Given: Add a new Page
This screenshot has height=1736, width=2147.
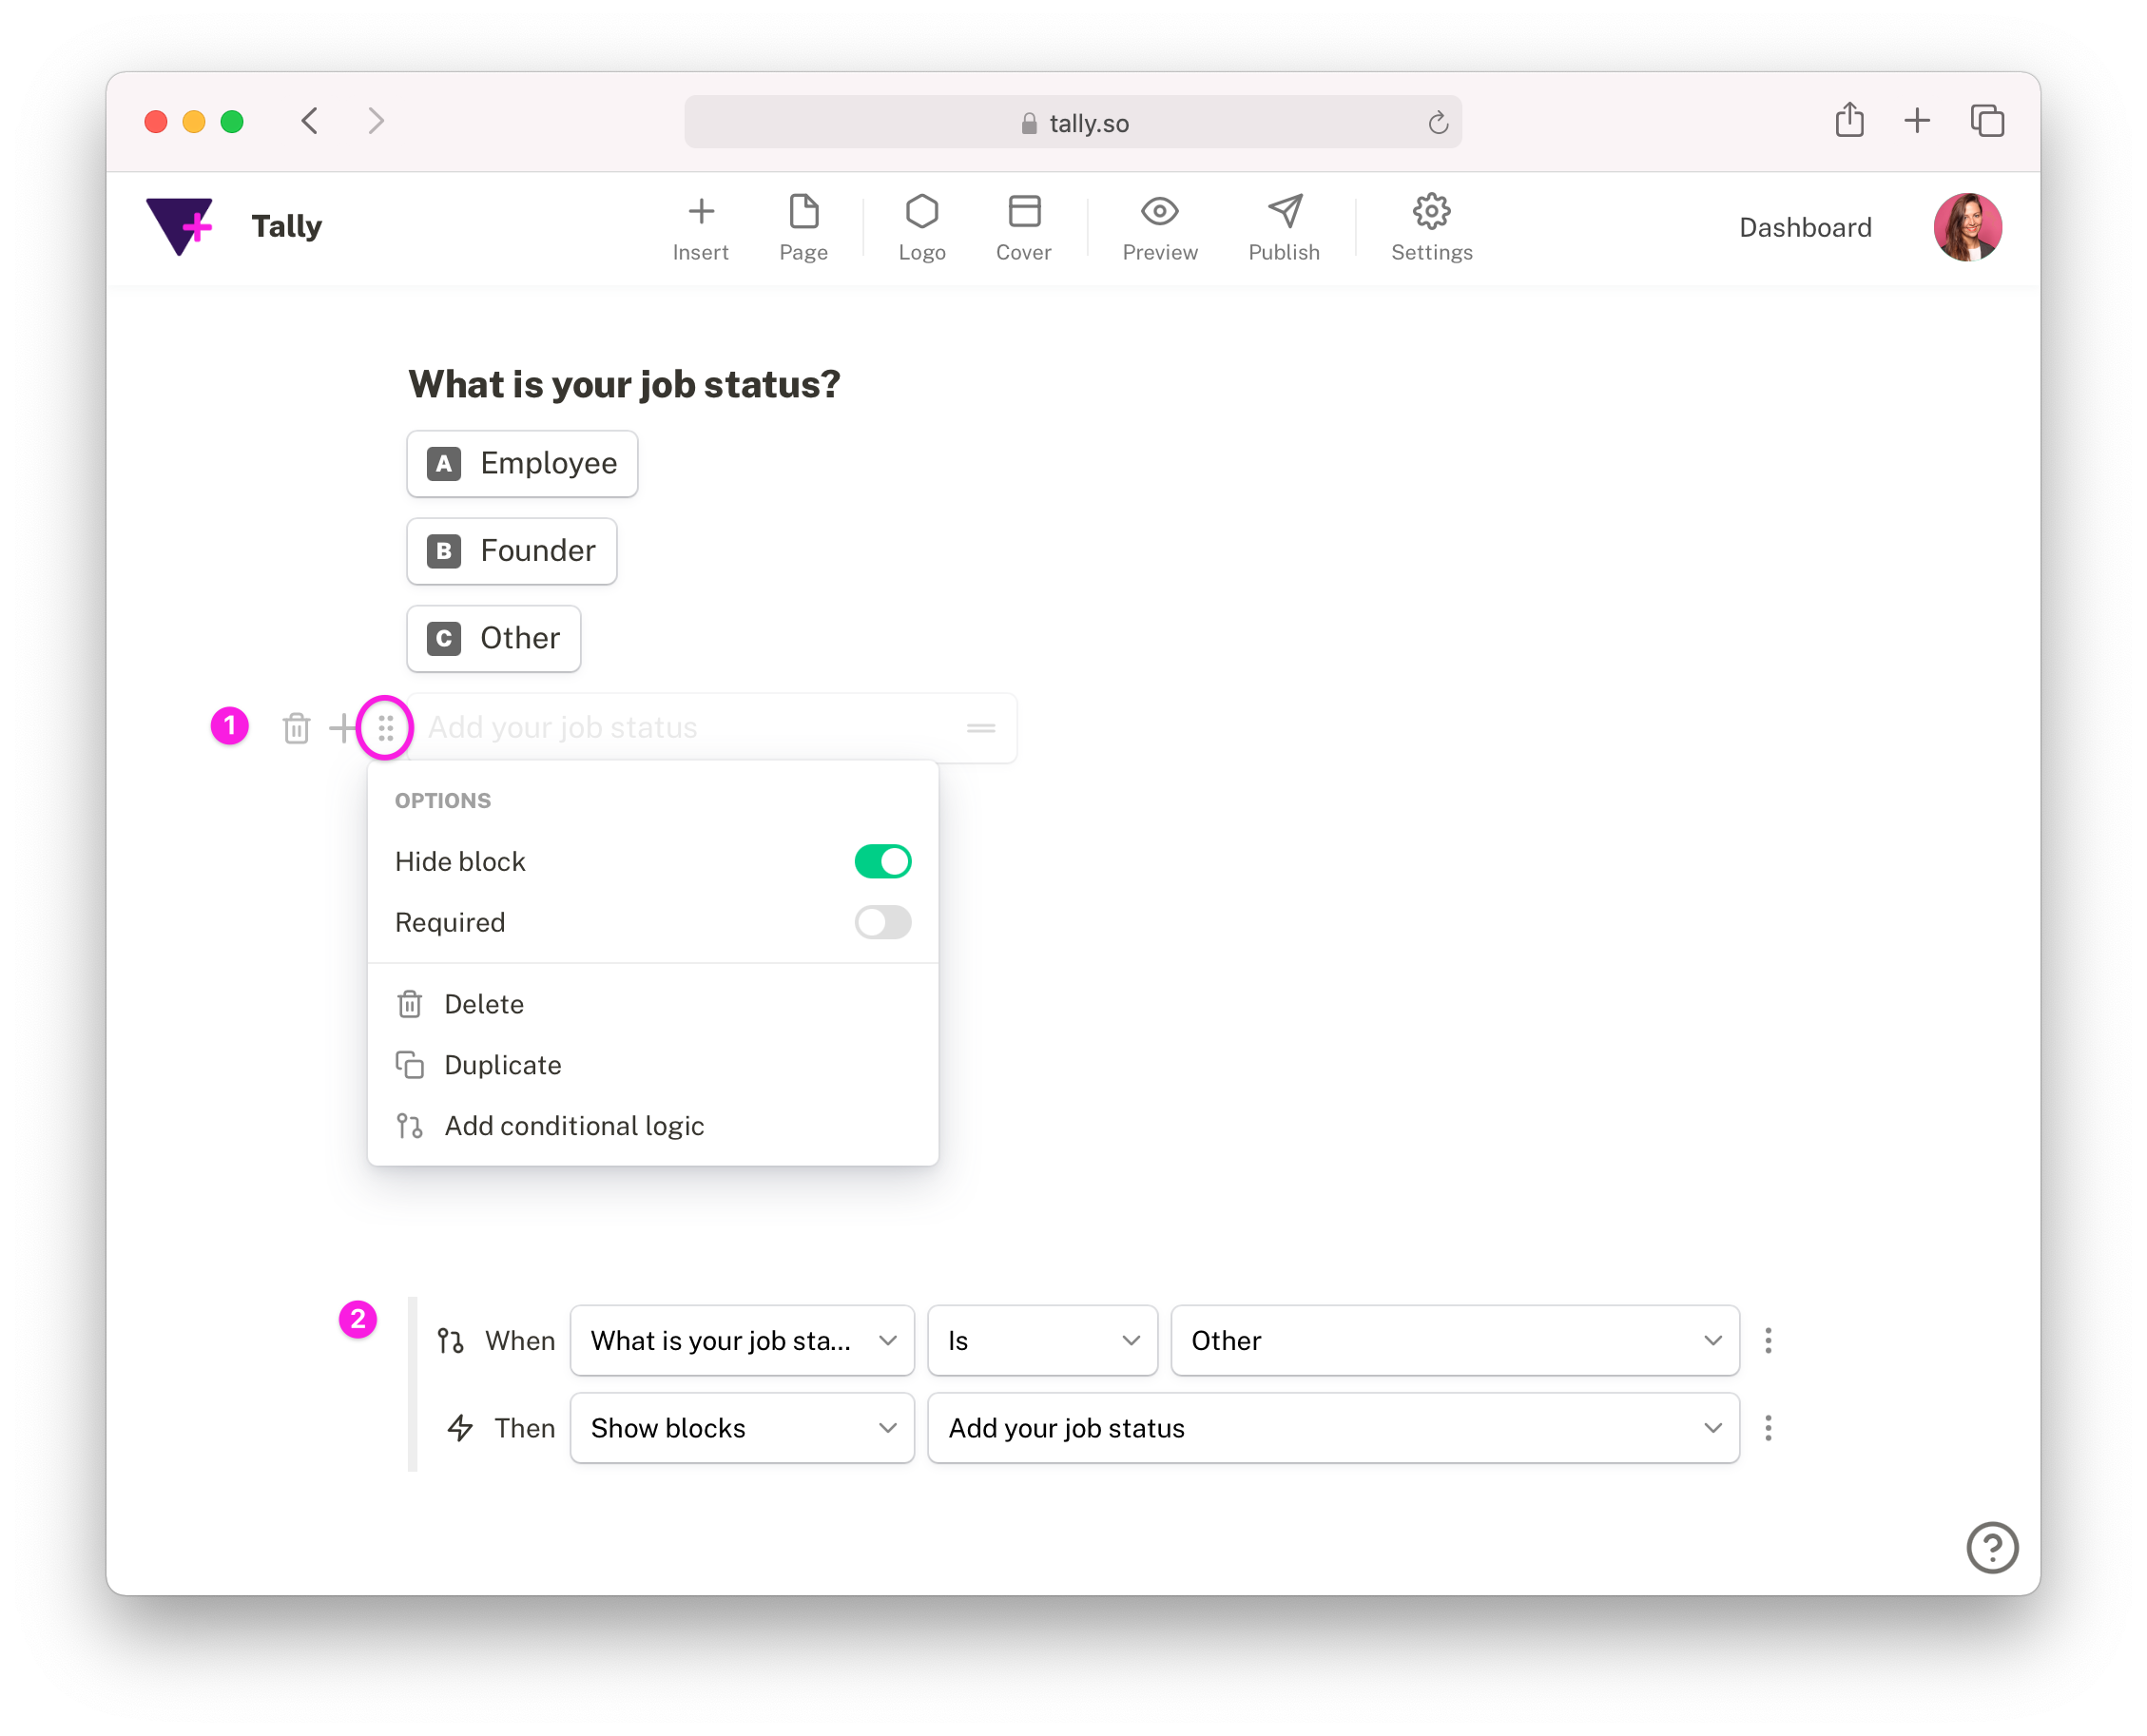Looking at the screenshot, I should 803,228.
